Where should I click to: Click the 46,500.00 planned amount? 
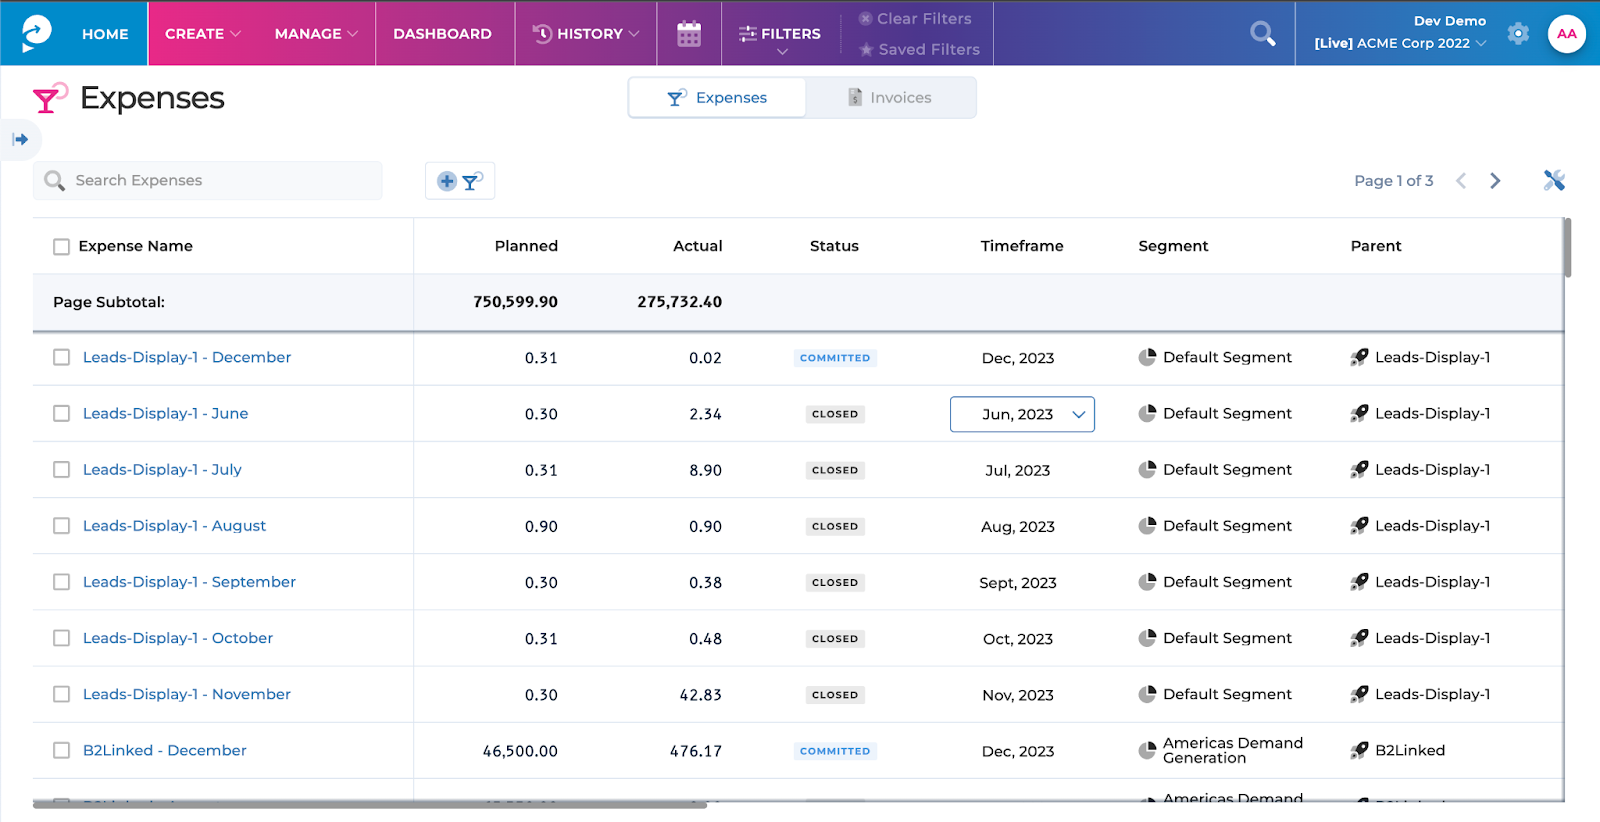pyautogui.click(x=520, y=751)
